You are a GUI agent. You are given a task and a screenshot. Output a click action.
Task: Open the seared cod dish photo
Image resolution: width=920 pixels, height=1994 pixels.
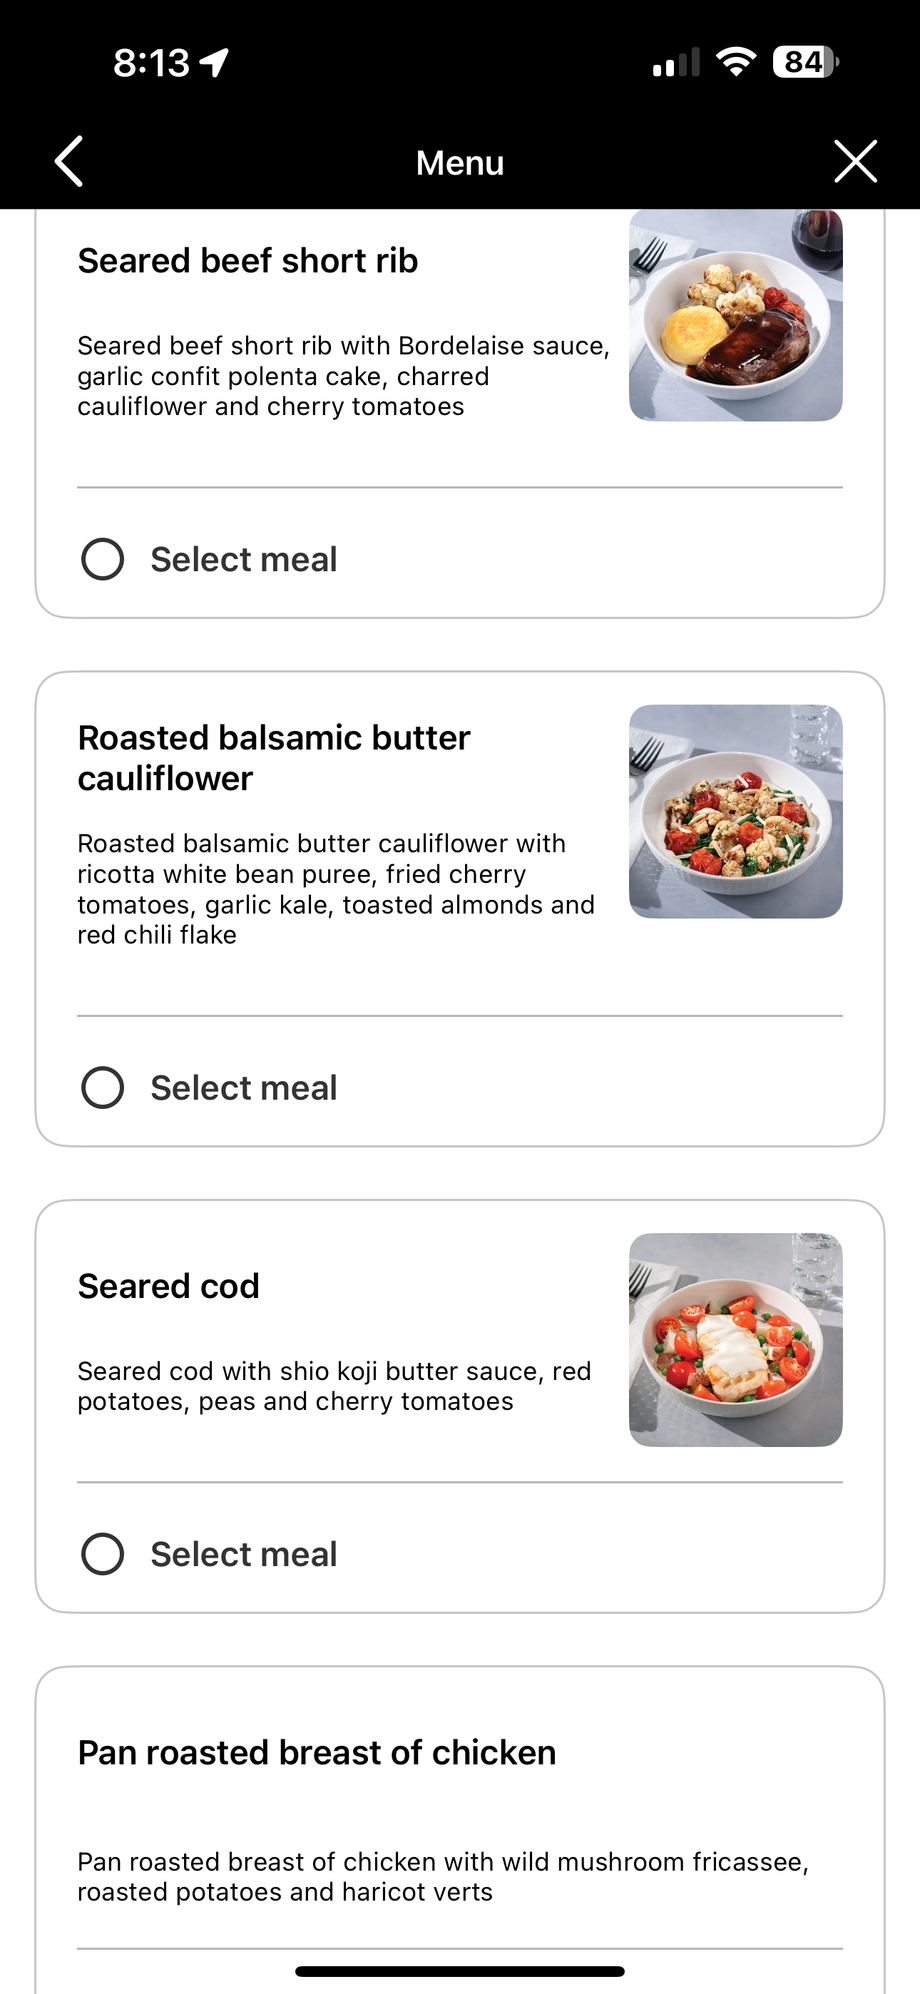pyautogui.click(x=736, y=1340)
